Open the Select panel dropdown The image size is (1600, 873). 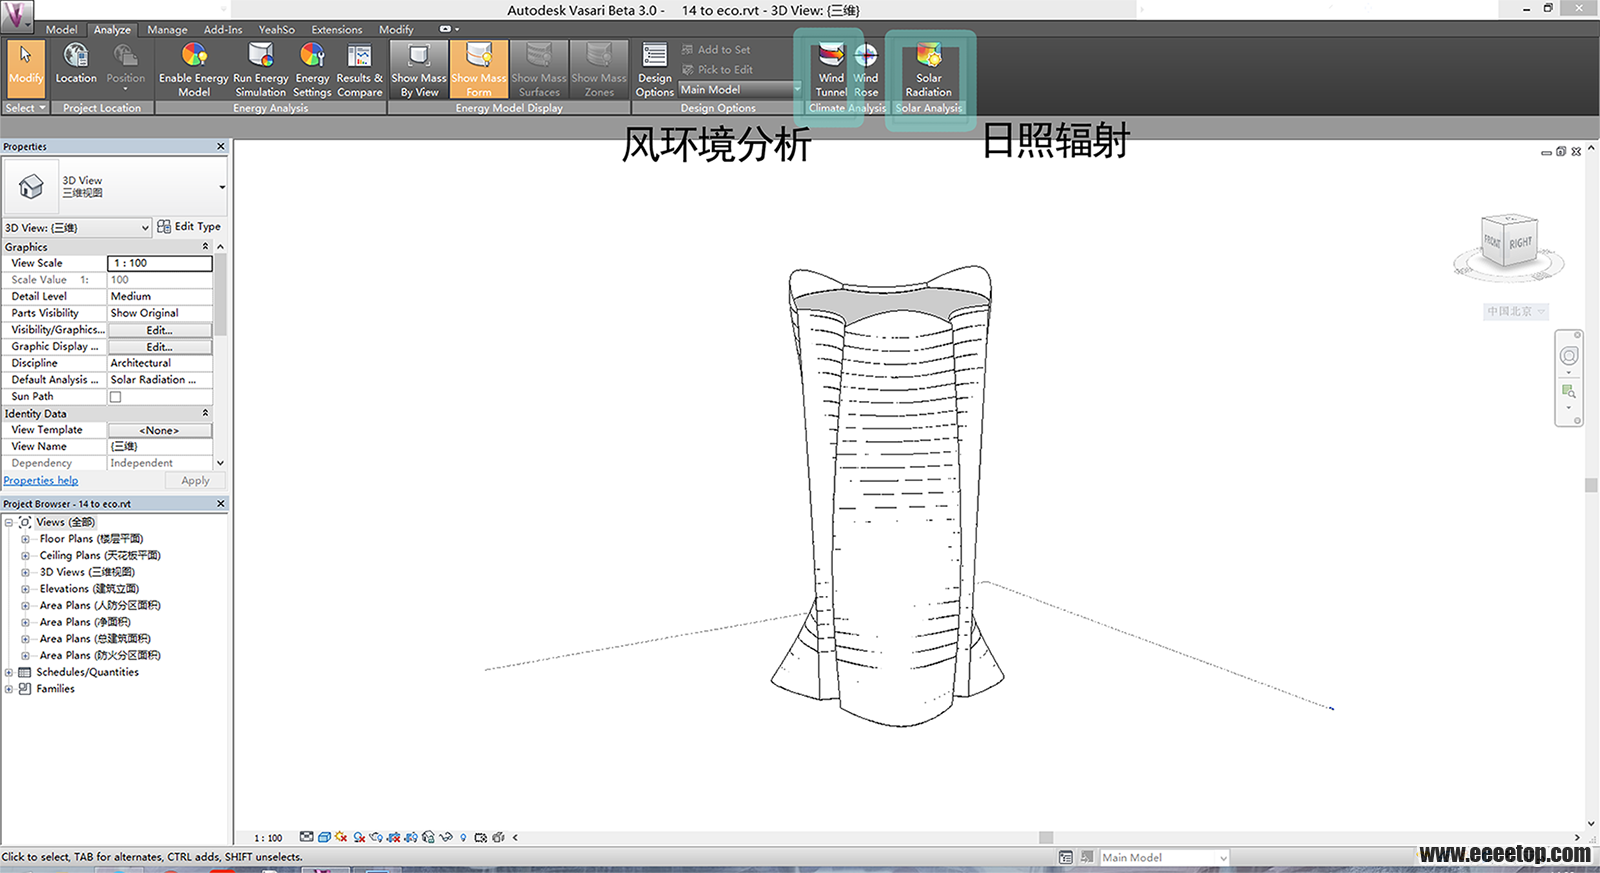coord(25,108)
